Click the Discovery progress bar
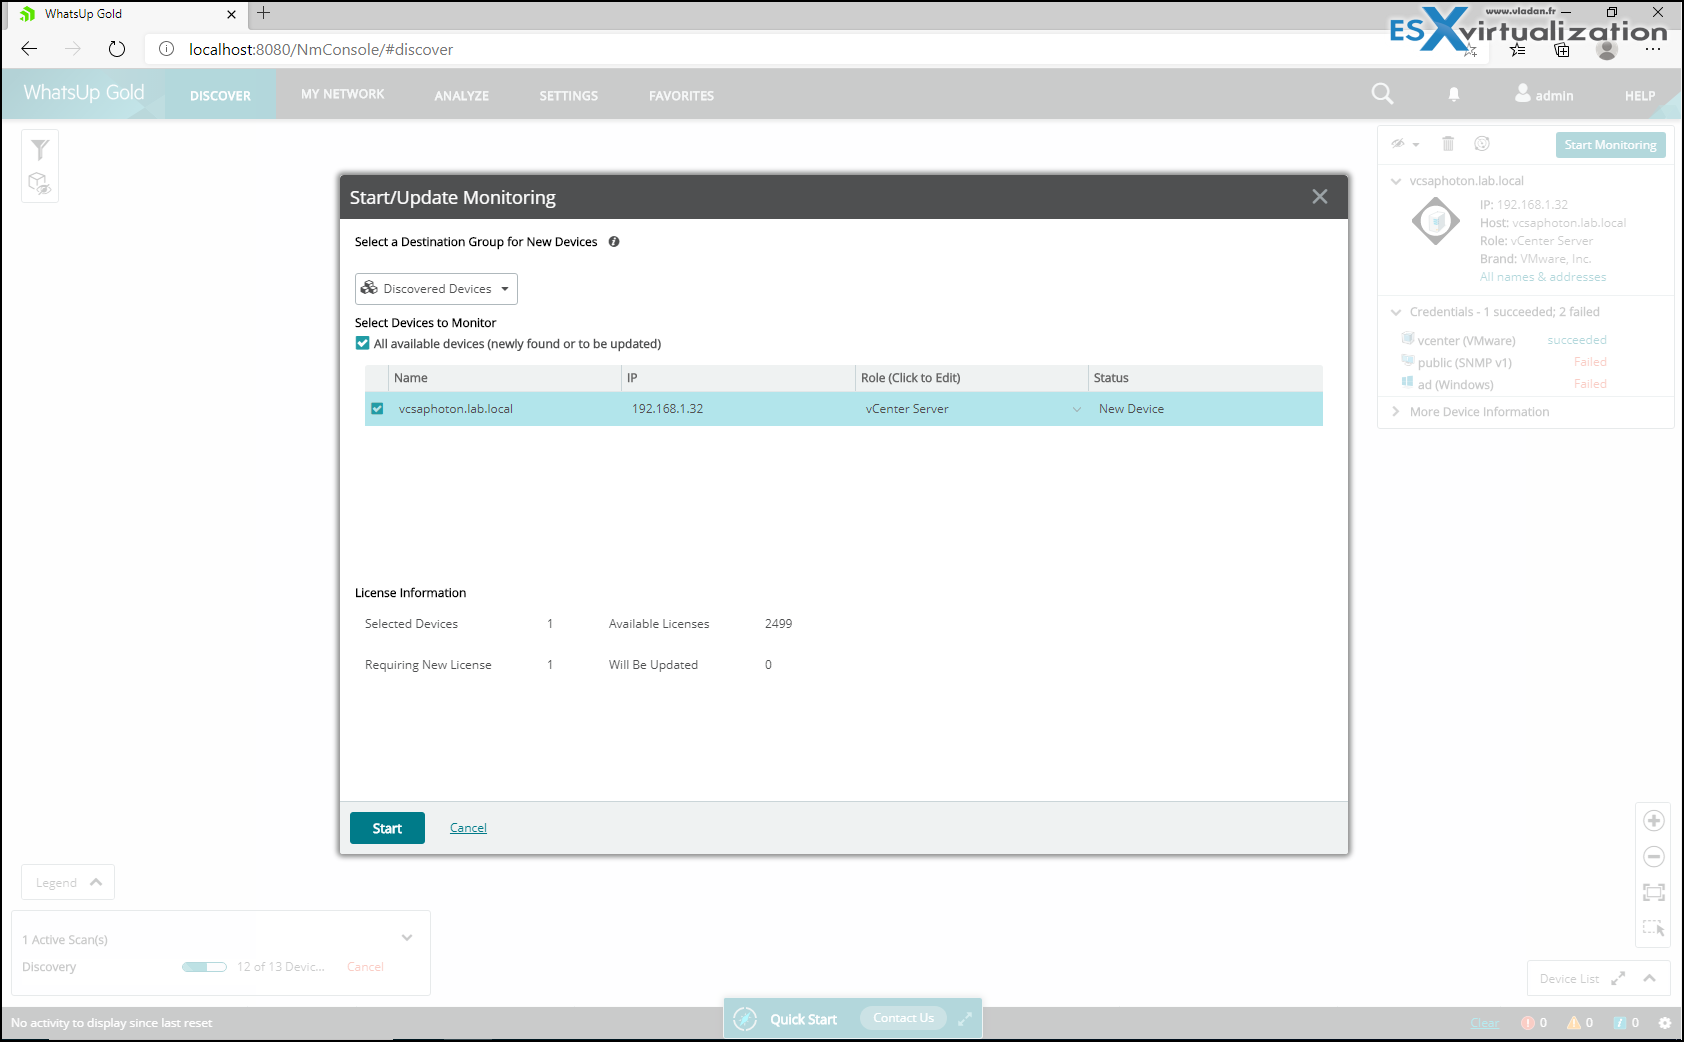This screenshot has height=1042, width=1684. click(204, 967)
